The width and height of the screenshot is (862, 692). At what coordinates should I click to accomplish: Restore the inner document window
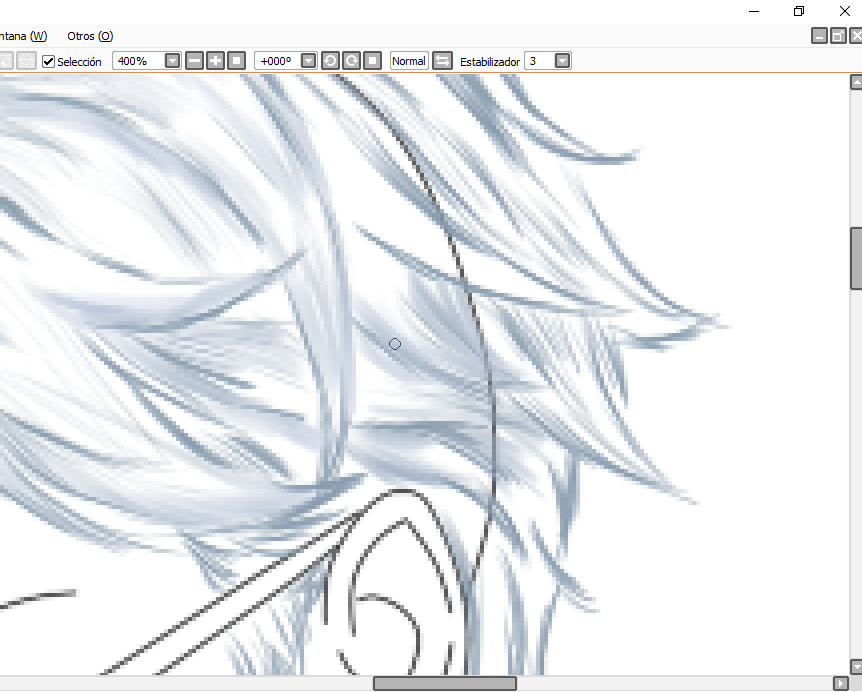click(x=838, y=36)
